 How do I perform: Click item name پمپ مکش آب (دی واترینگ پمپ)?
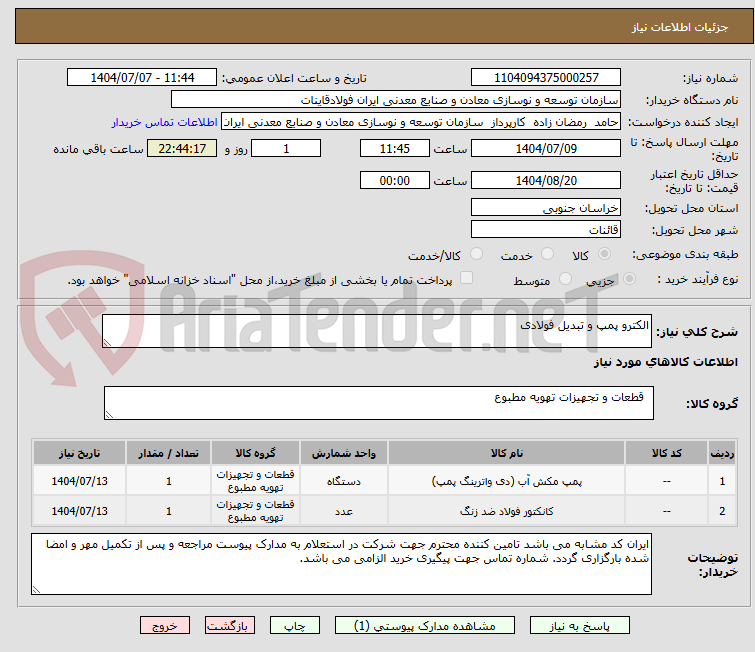pyautogui.click(x=507, y=481)
